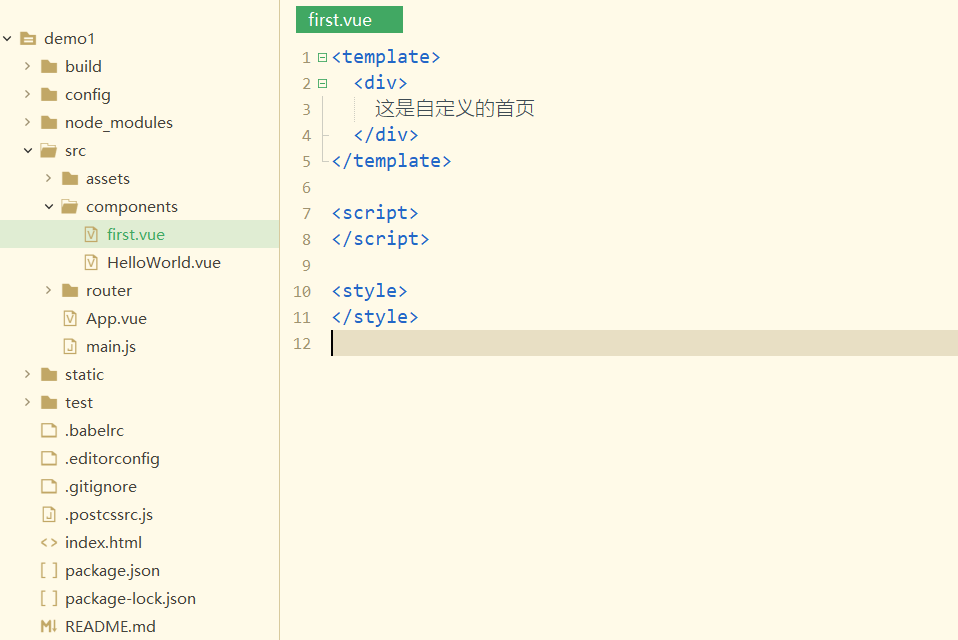Click the Markdown icon beside README.md

(x=48, y=627)
